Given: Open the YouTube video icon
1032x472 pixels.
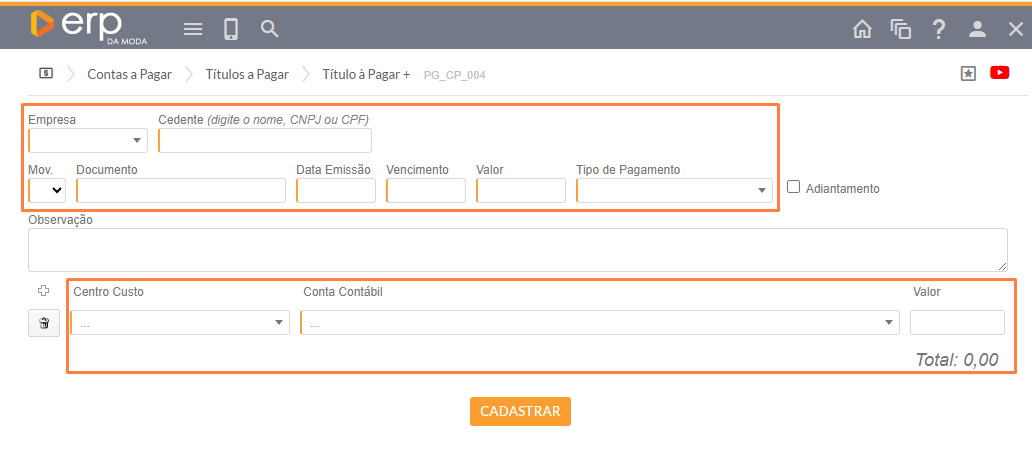Looking at the screenshot, I should [x=999, y=73].
